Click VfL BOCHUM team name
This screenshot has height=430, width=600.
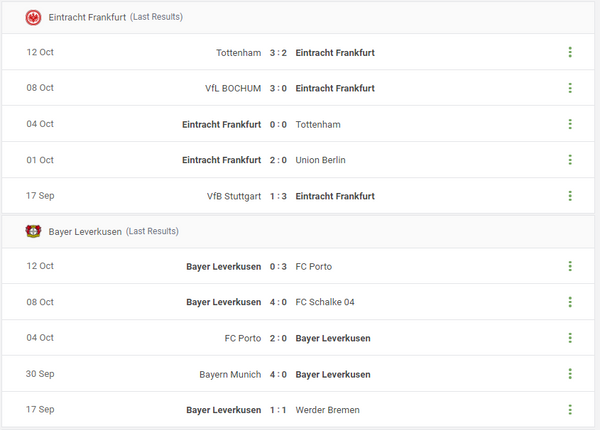click(233, 88)
